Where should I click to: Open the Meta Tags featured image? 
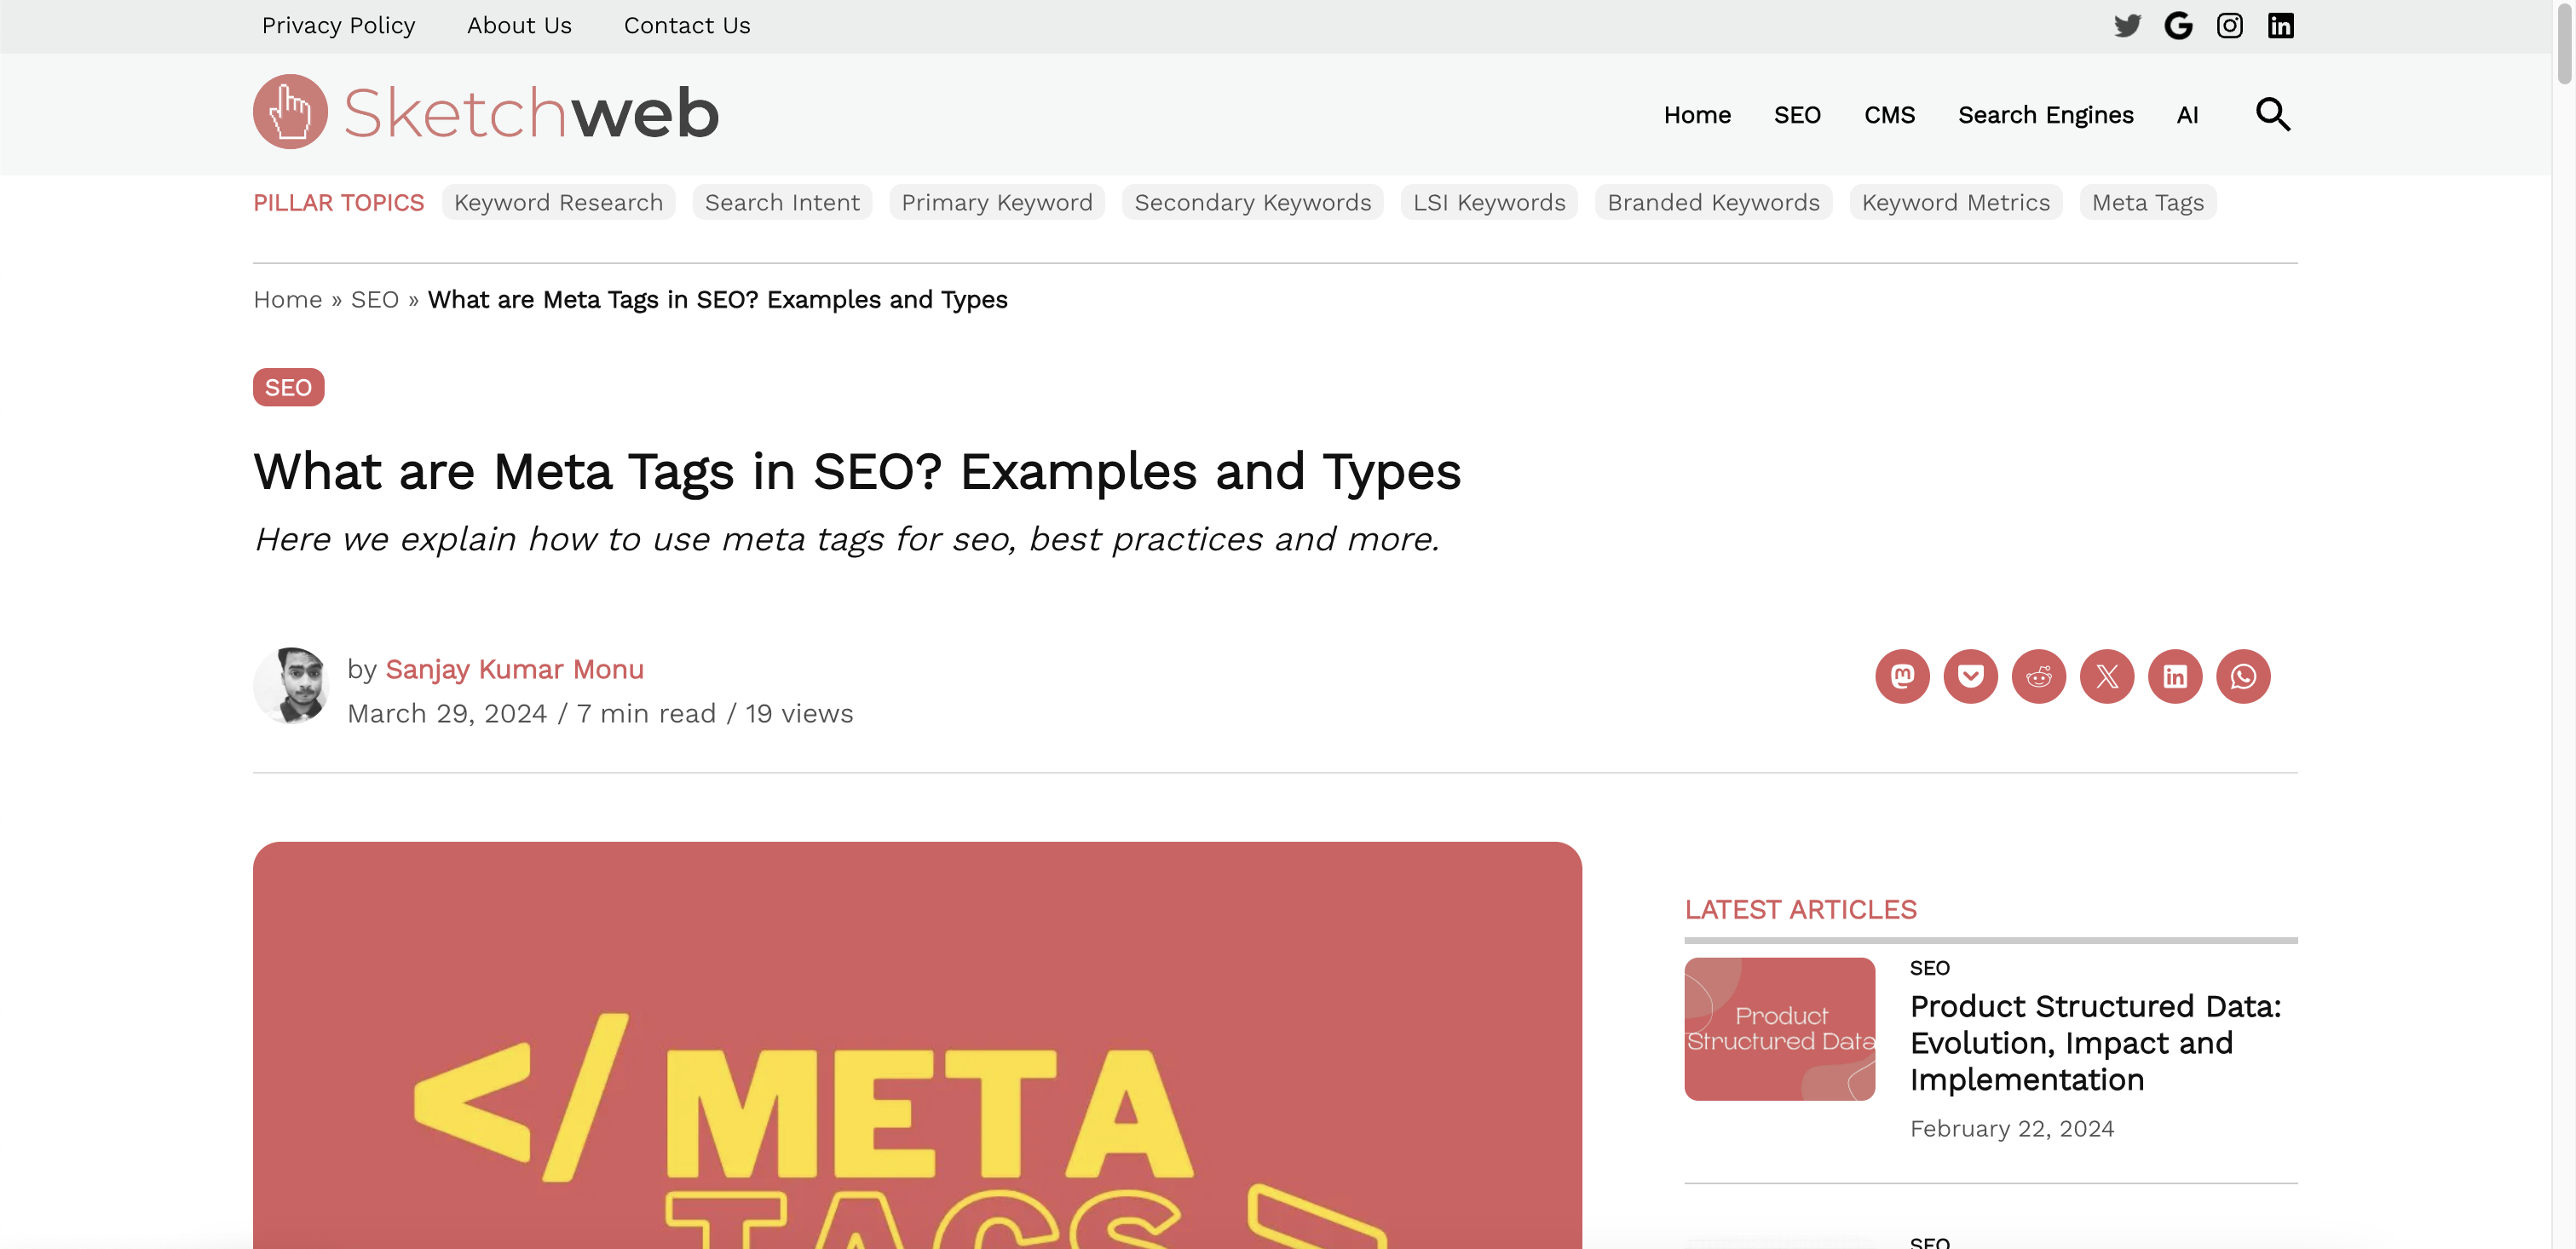pos(917,1045)
